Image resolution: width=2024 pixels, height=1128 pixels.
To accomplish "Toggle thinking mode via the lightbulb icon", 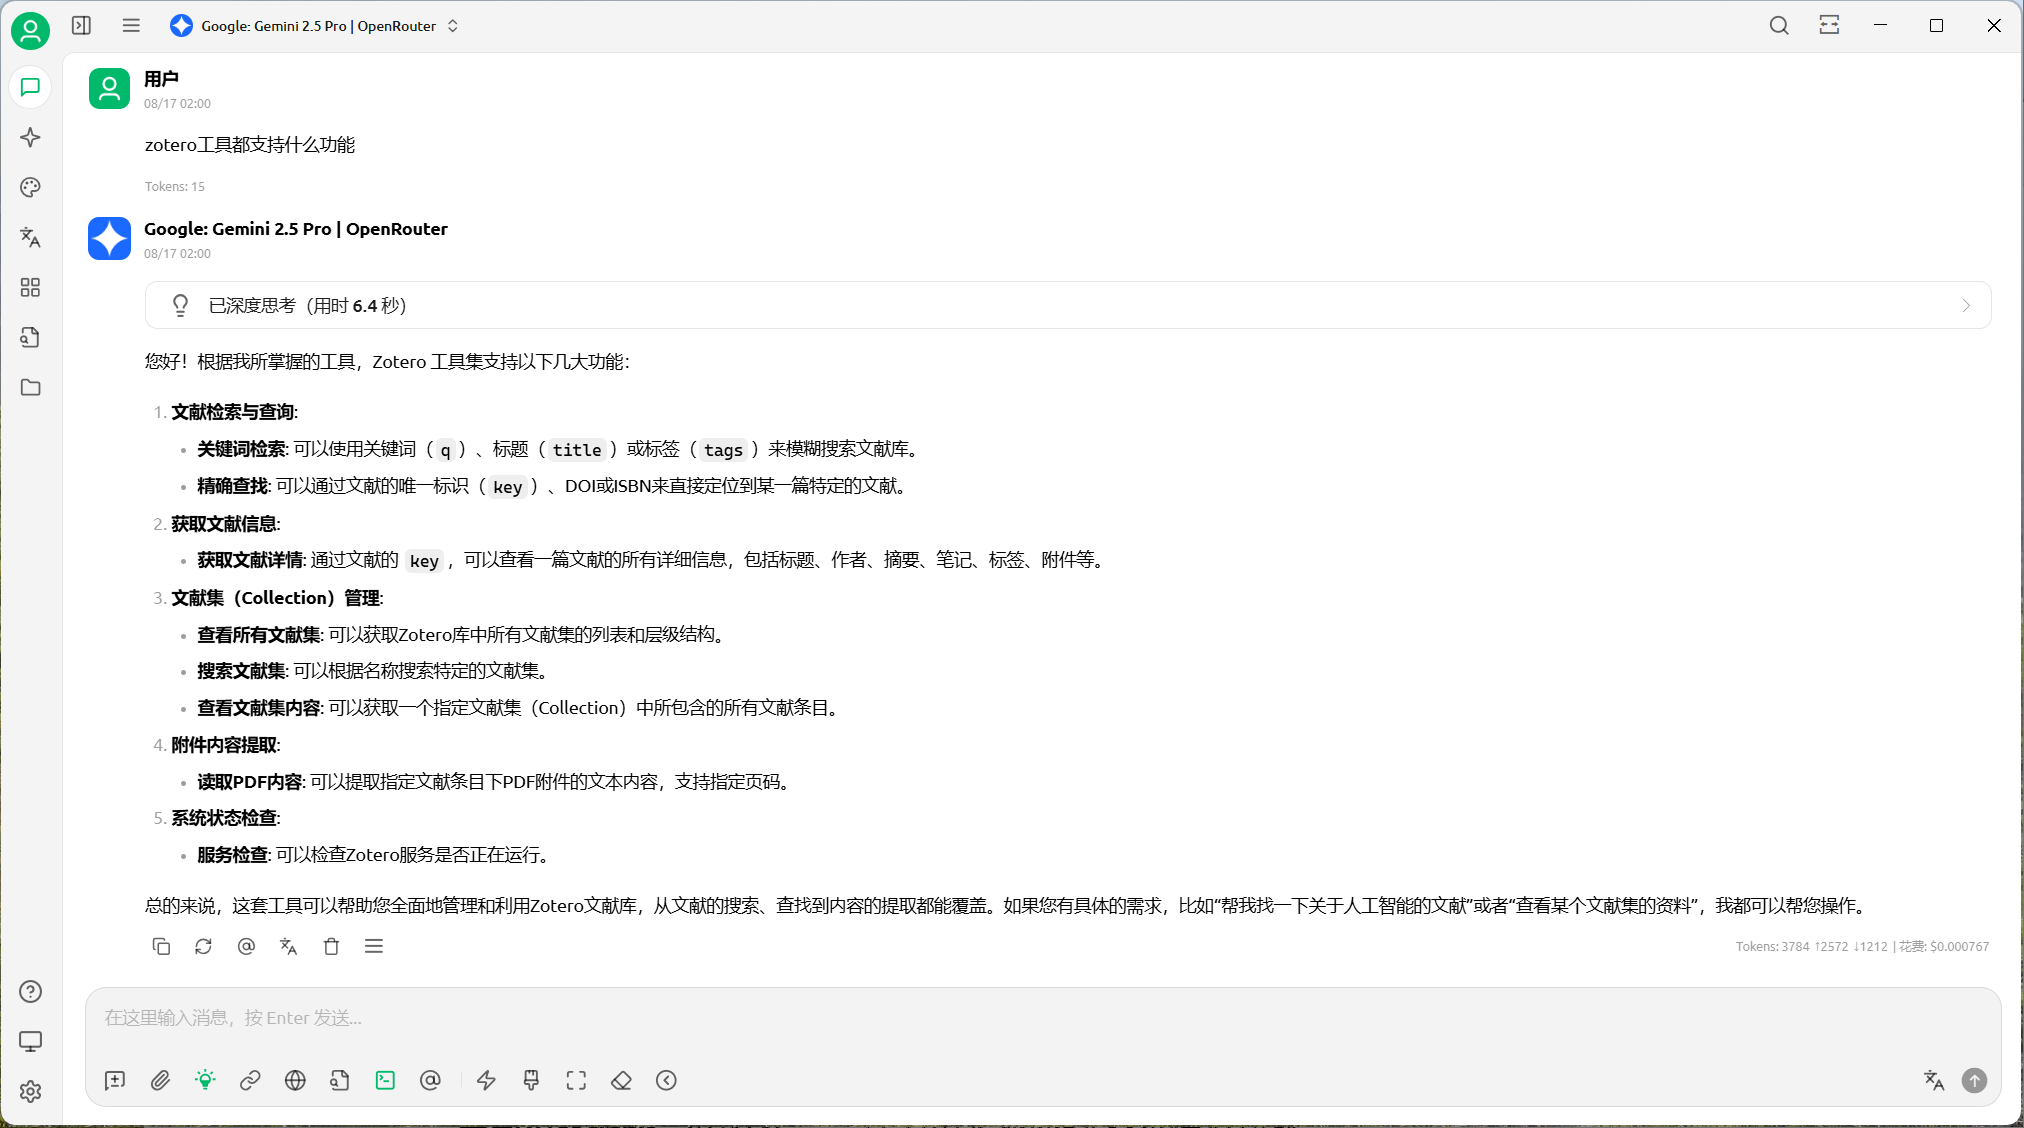I will coord(205,1080).
